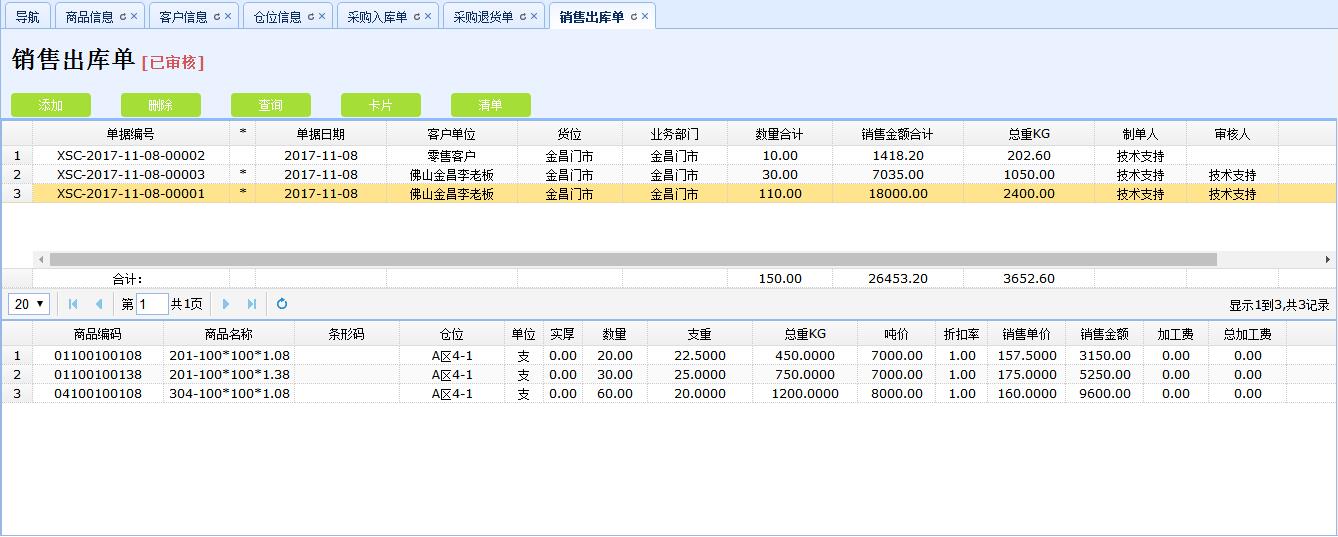Go to the first page of records
Viewport: 1338px width, 537px height.
[x=73, y=304]
